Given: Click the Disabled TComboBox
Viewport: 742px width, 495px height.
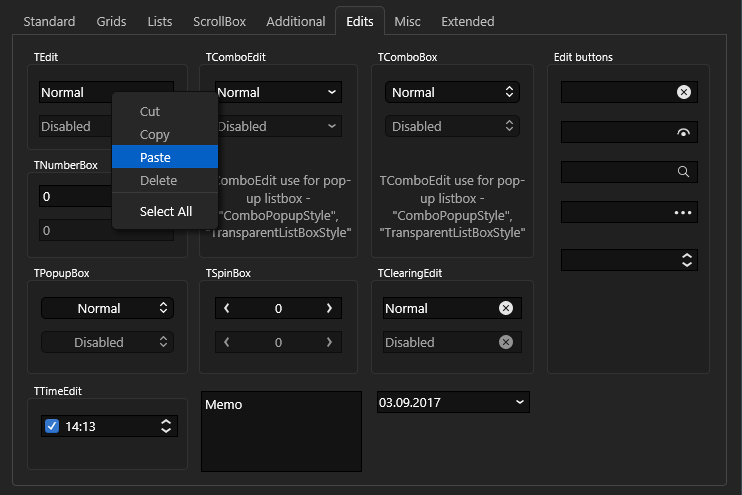Looking at the screenshot, I should pos(452,126).
